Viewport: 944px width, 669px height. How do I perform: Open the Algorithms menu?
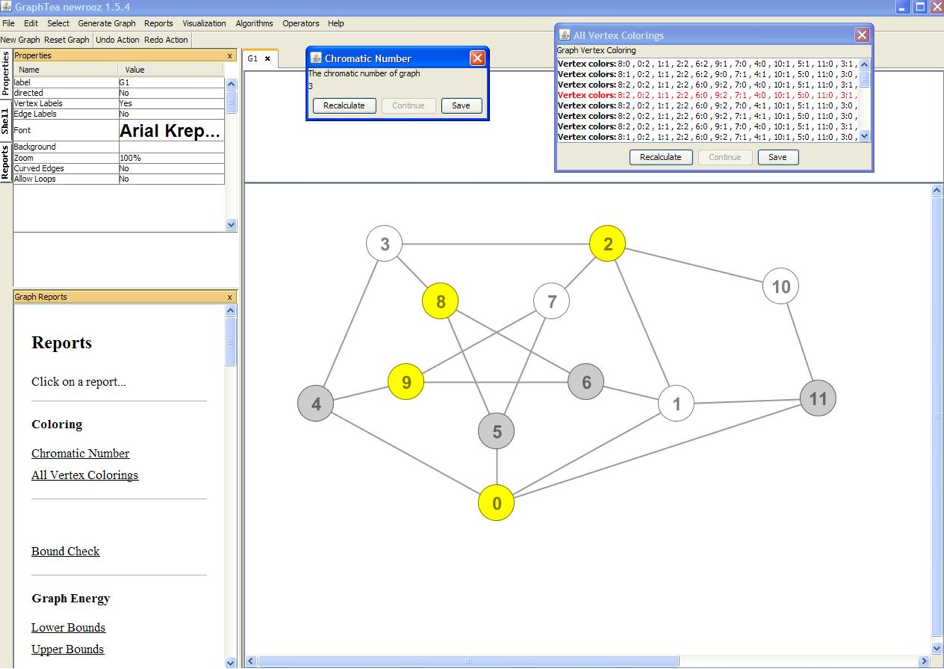(254, 23)
